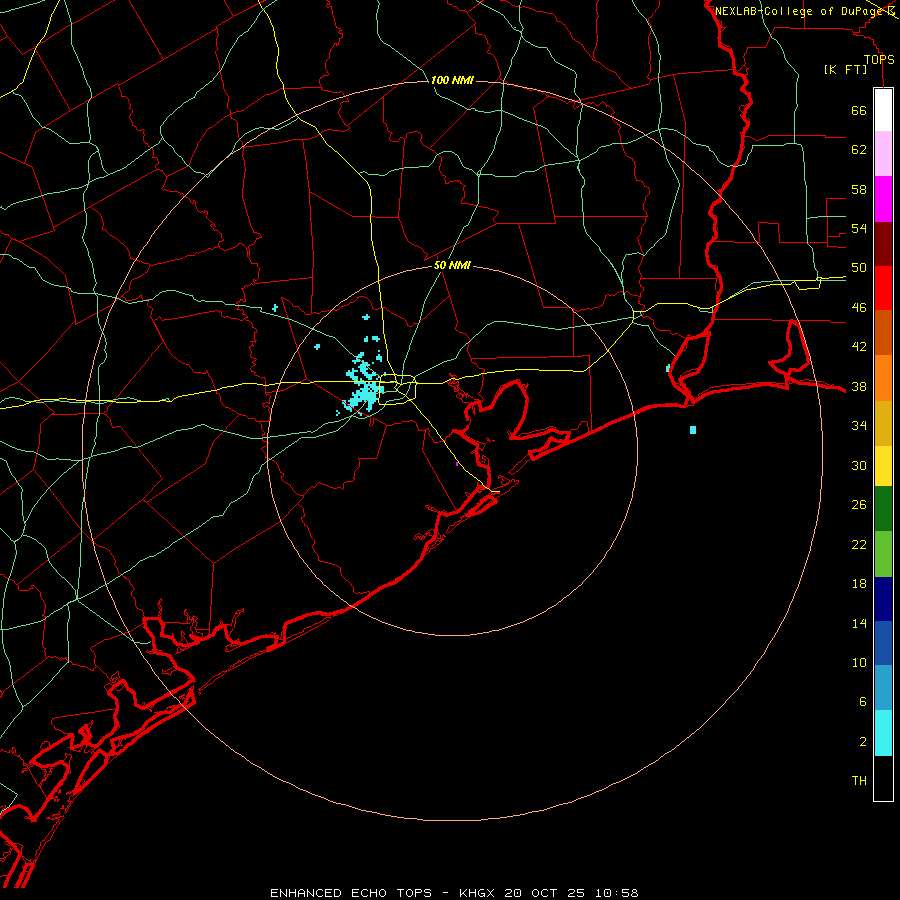Click the legend value '42'
This screenshot has width=900, height=900.
pyautogui.click(x=859, y=347)
